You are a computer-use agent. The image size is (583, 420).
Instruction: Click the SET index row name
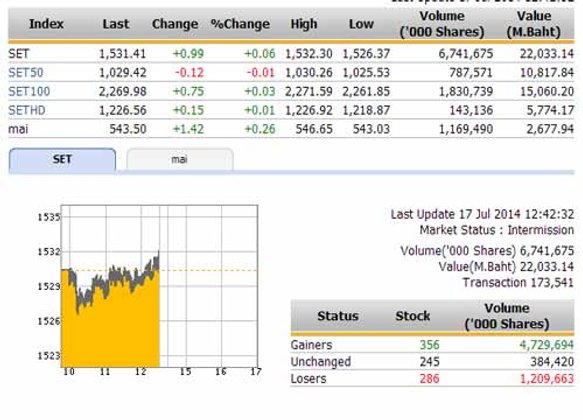[19, 54]
